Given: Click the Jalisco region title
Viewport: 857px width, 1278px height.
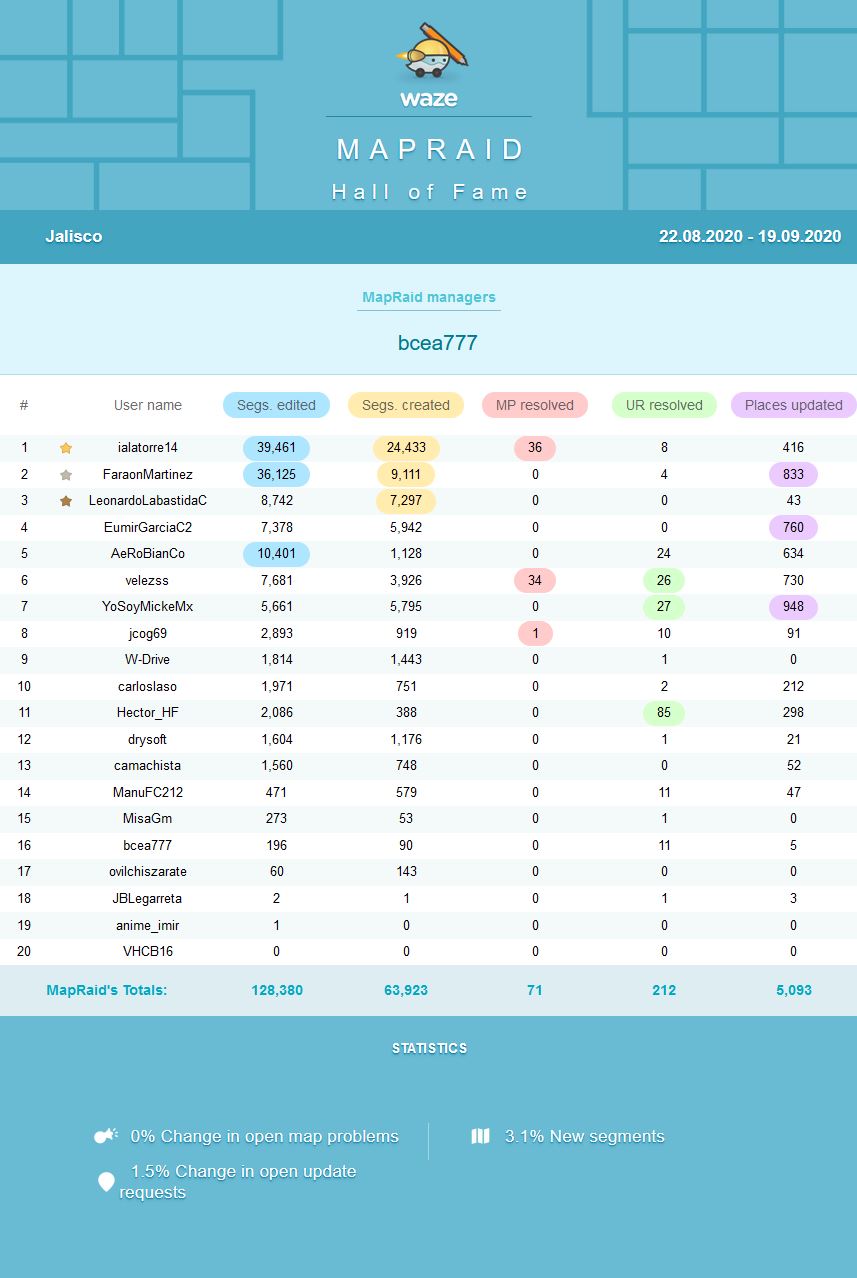Looking at the screenshot, I should click(x=74, y=237).
